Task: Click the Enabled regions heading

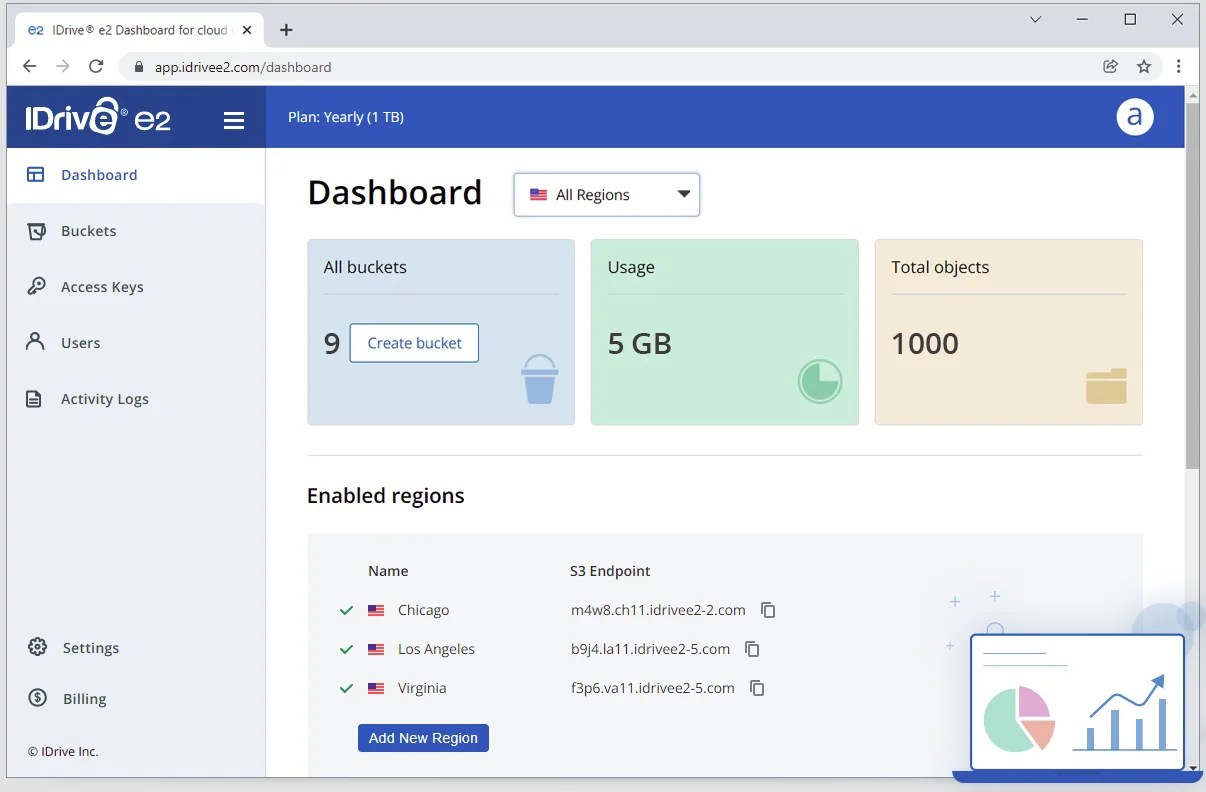Action: (x=386, y=496)
